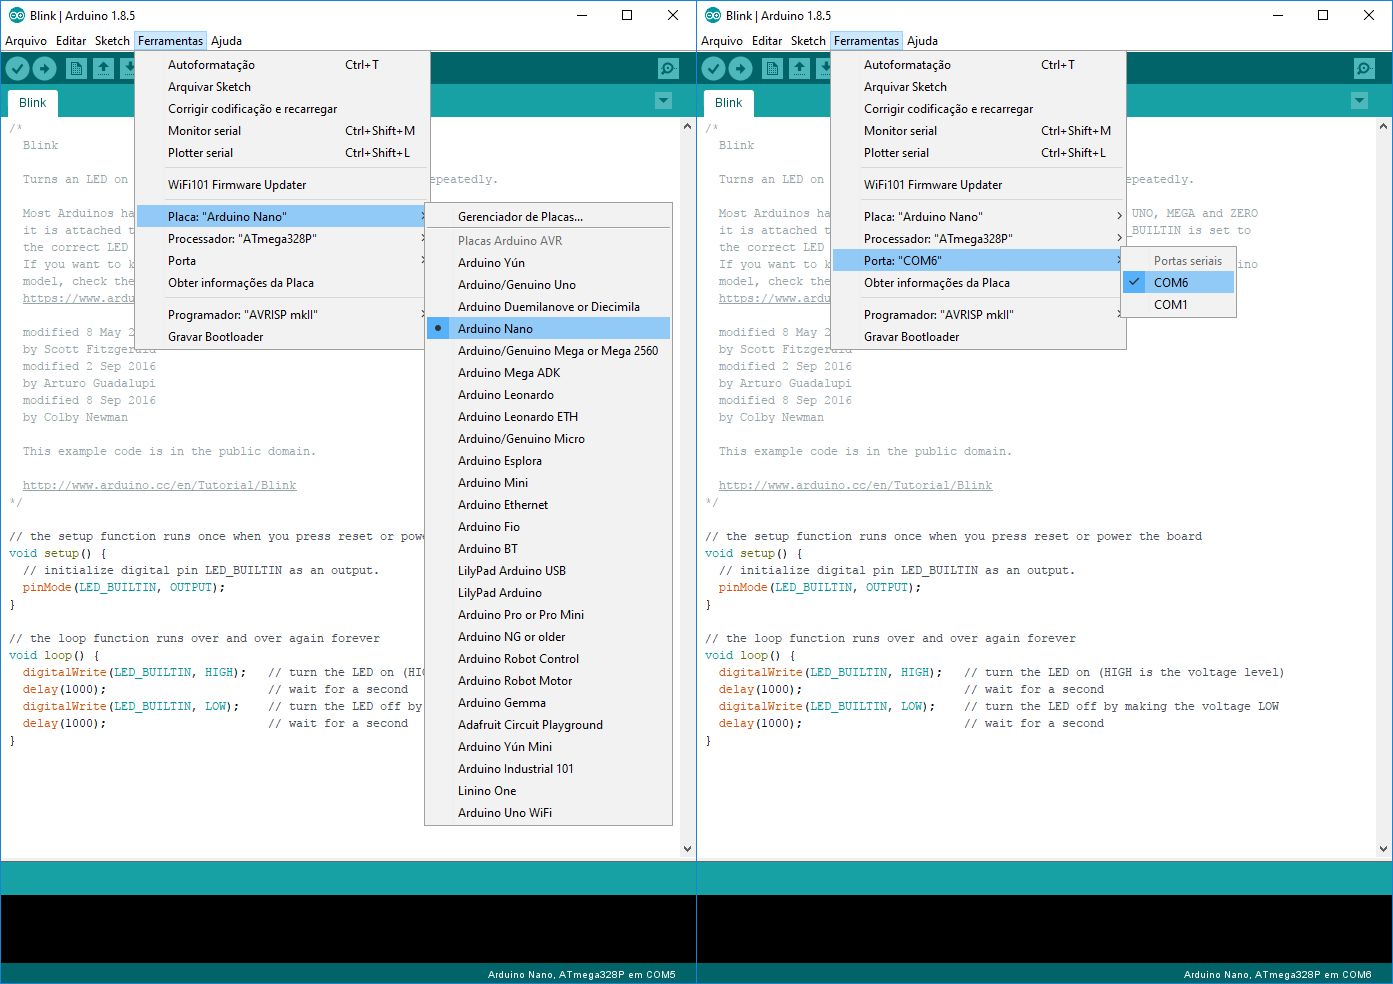Viewport: 1393px width, 984px height.
Task: Open Ajuda menu in right window
Action: tap(922, 41)
